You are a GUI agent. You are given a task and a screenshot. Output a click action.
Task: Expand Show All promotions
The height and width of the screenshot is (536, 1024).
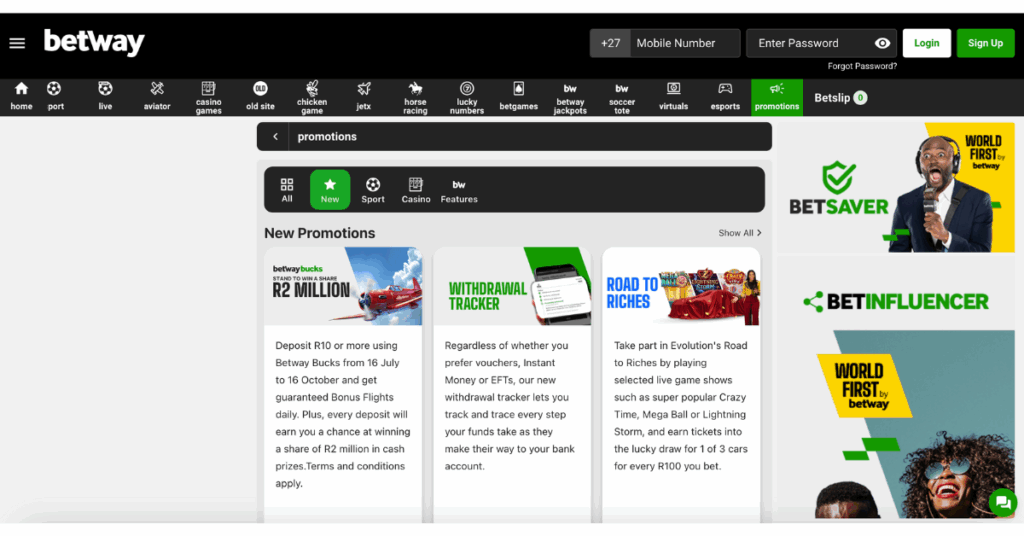tap(740, 233)
